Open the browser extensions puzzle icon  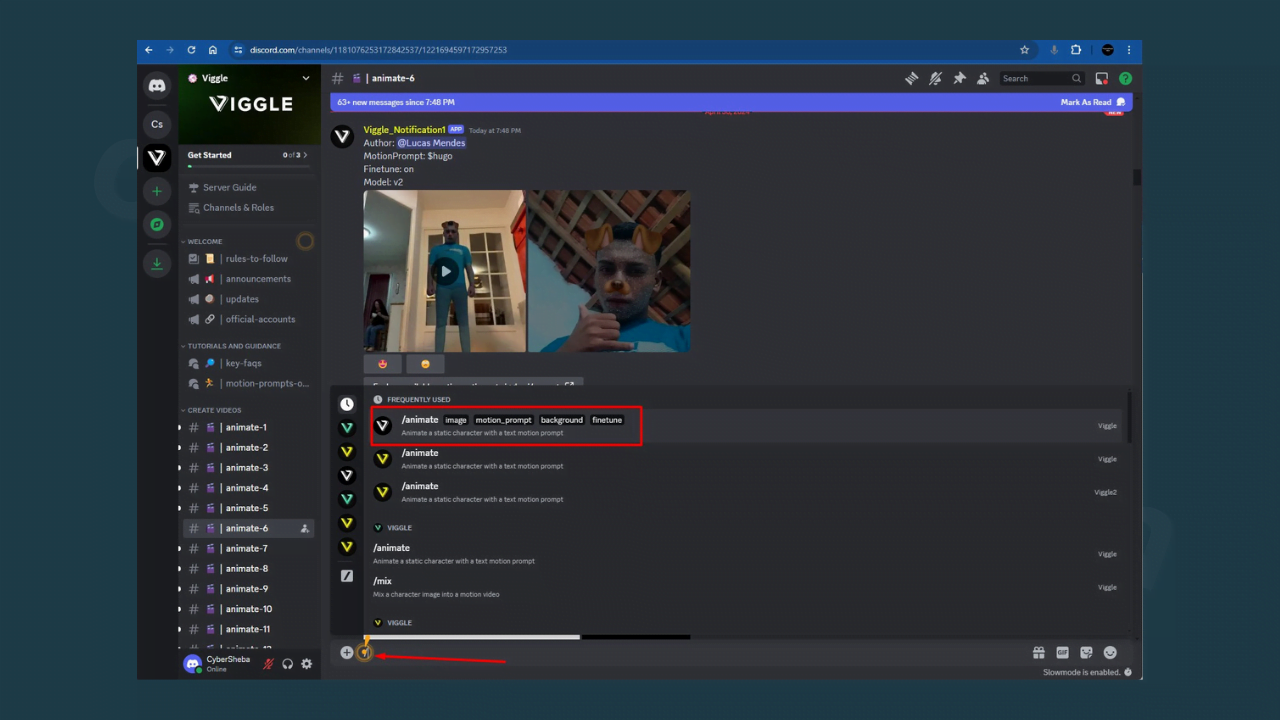1076,50
